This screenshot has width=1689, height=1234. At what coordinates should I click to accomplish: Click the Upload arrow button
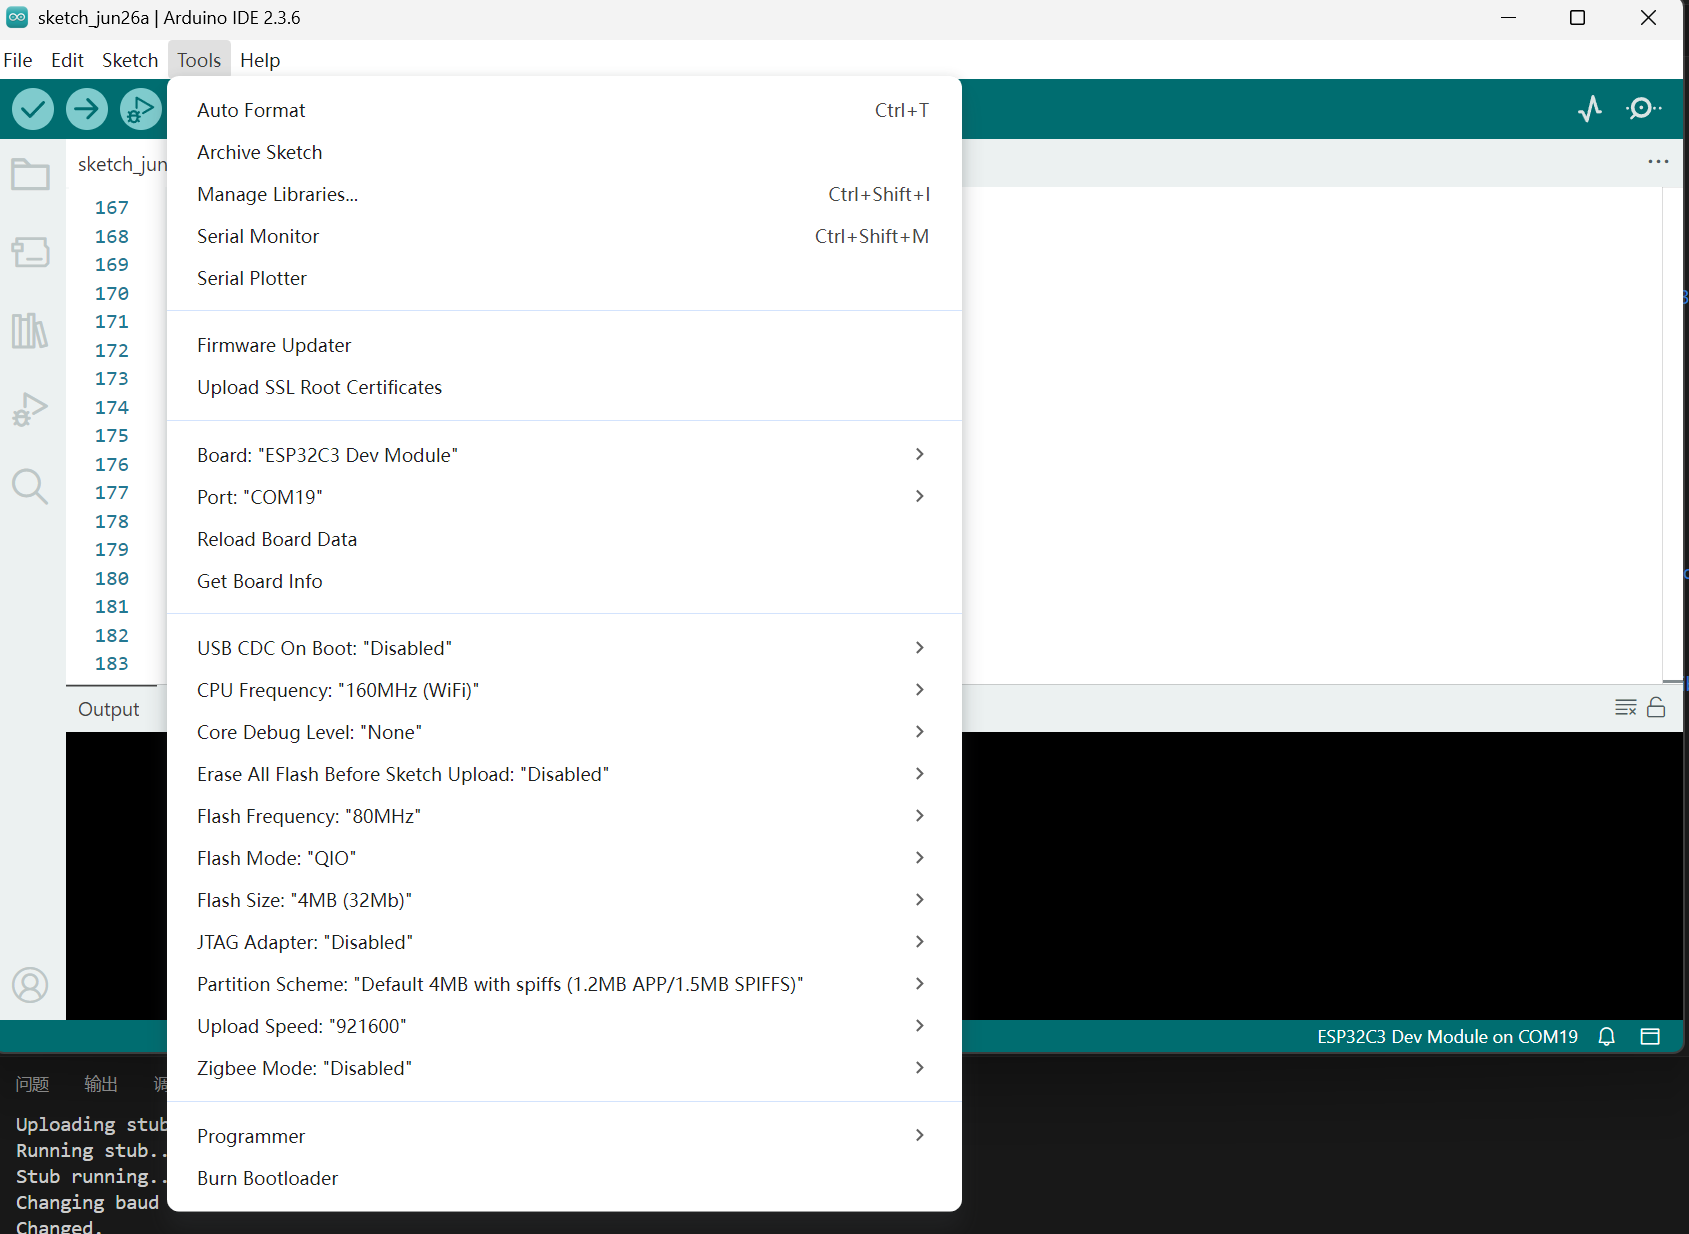[x=87, y=109]
